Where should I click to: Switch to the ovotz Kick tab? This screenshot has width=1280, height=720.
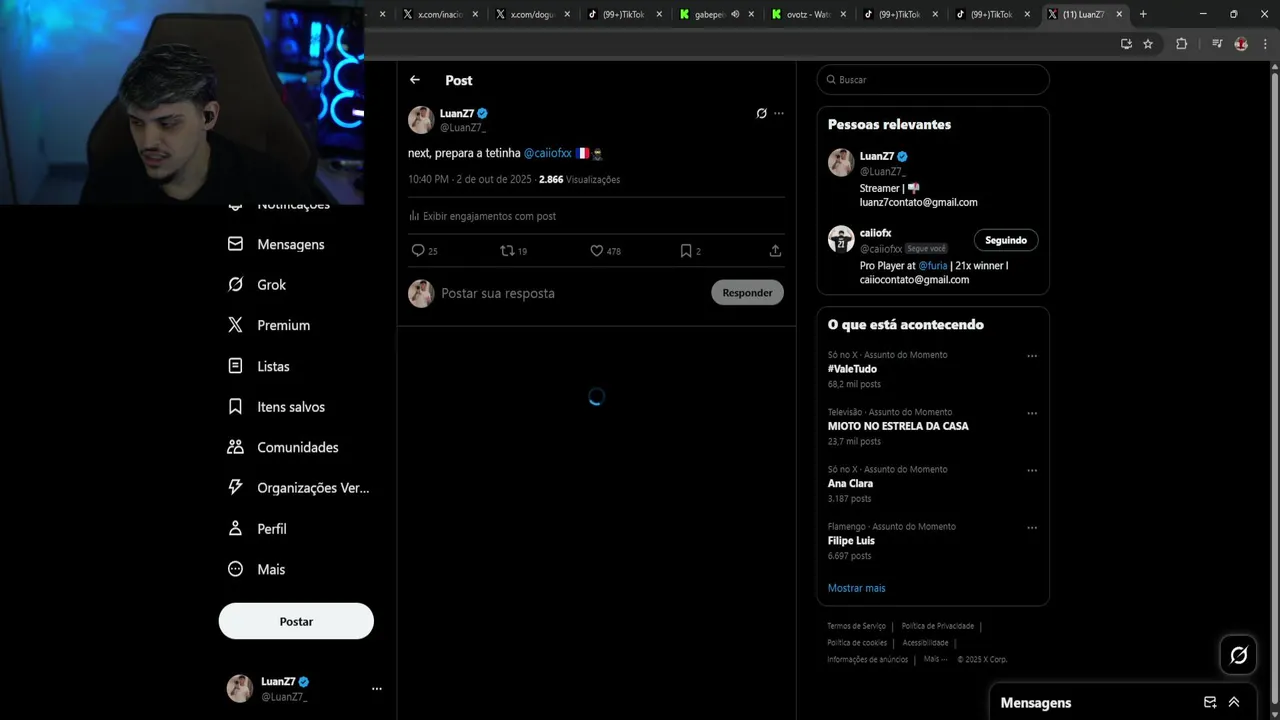tap(808, 14)
